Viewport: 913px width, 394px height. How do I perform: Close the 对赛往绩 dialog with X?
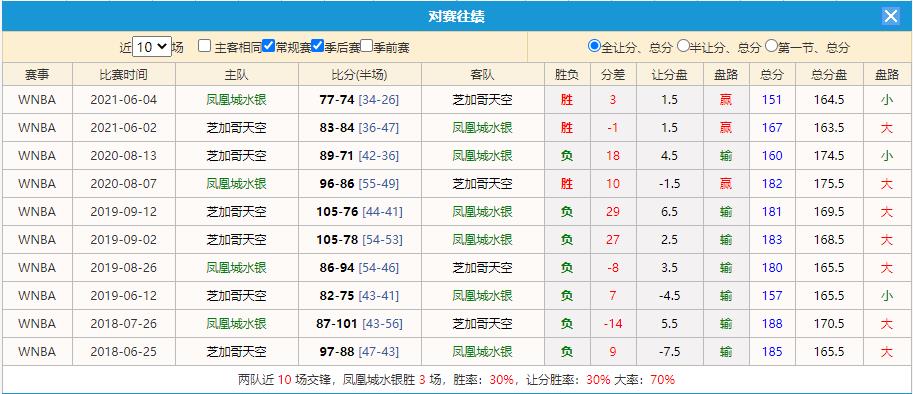click(x=891, y=16)
